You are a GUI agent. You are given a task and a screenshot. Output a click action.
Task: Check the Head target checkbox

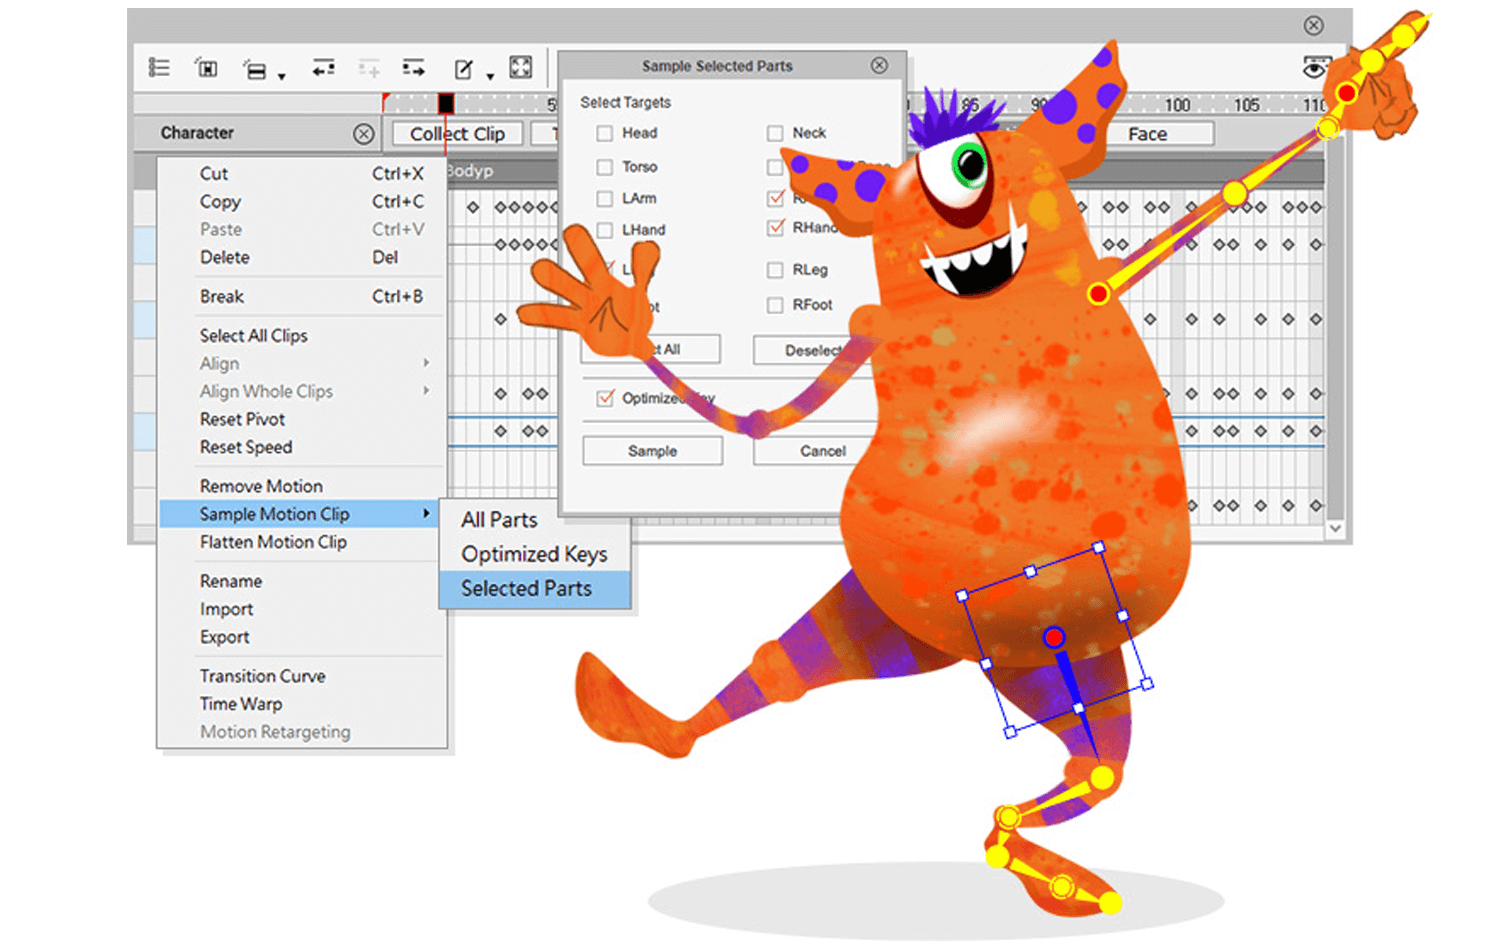click(x=604, y=133)
